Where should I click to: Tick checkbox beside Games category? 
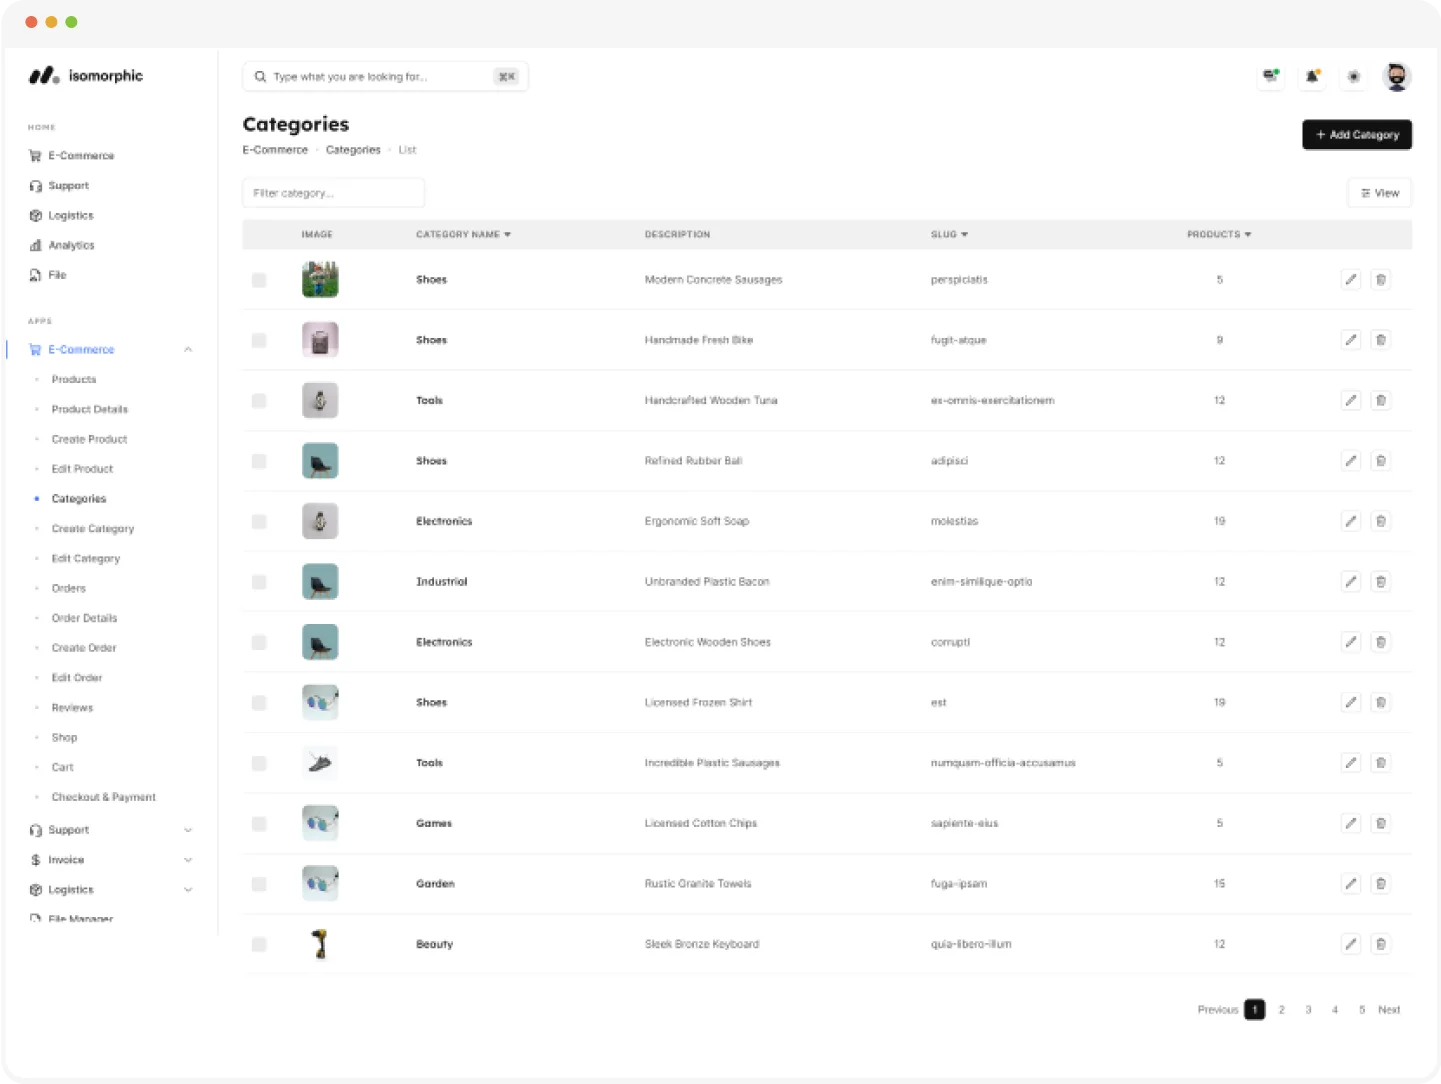pyautogui.click(x=259, y=824)
